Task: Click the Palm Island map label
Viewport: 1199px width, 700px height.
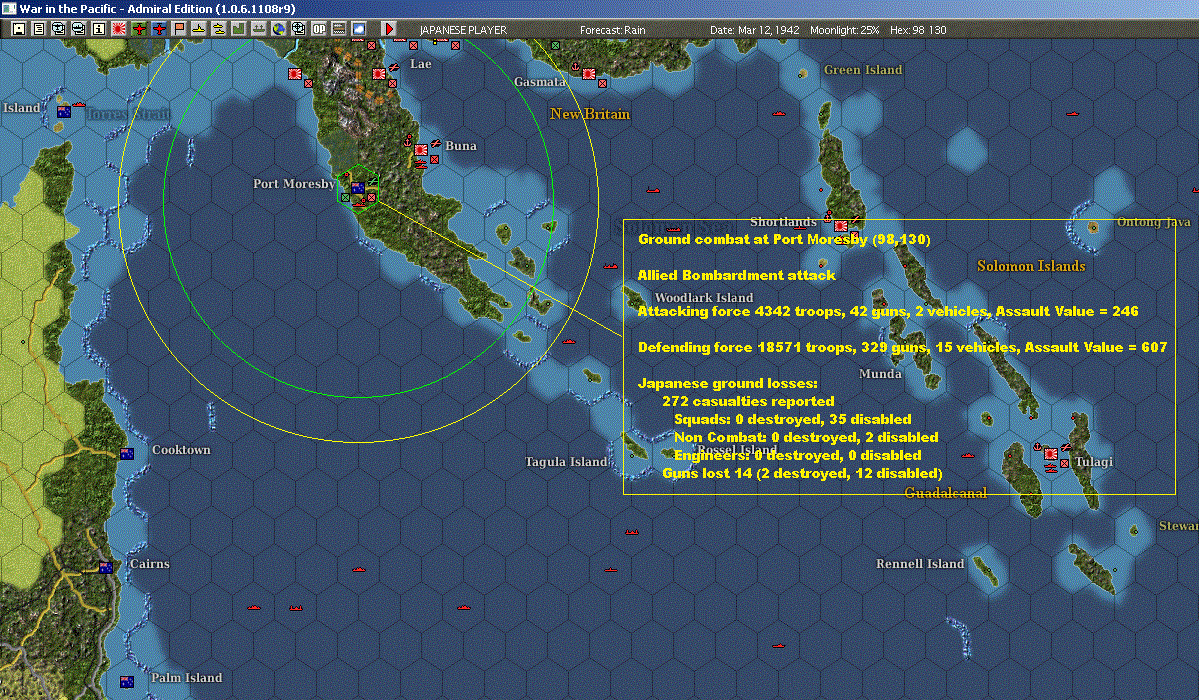Action: [187, 678]
